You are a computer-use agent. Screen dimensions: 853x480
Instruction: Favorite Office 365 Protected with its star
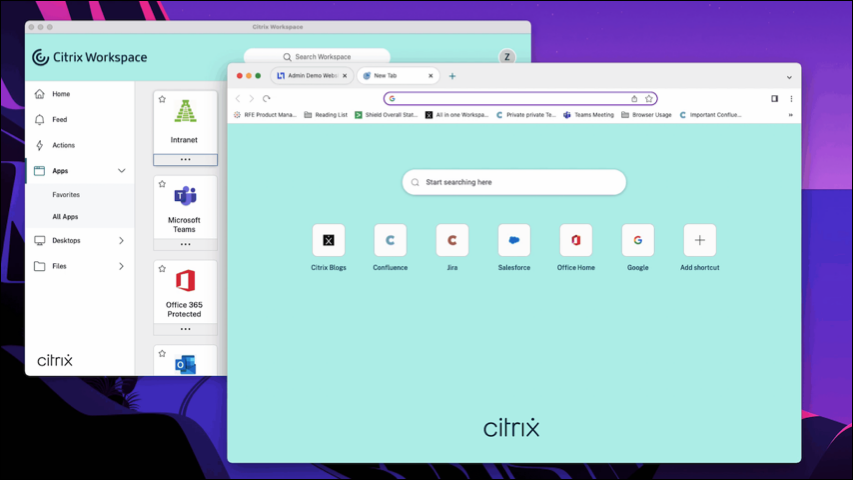162,268
